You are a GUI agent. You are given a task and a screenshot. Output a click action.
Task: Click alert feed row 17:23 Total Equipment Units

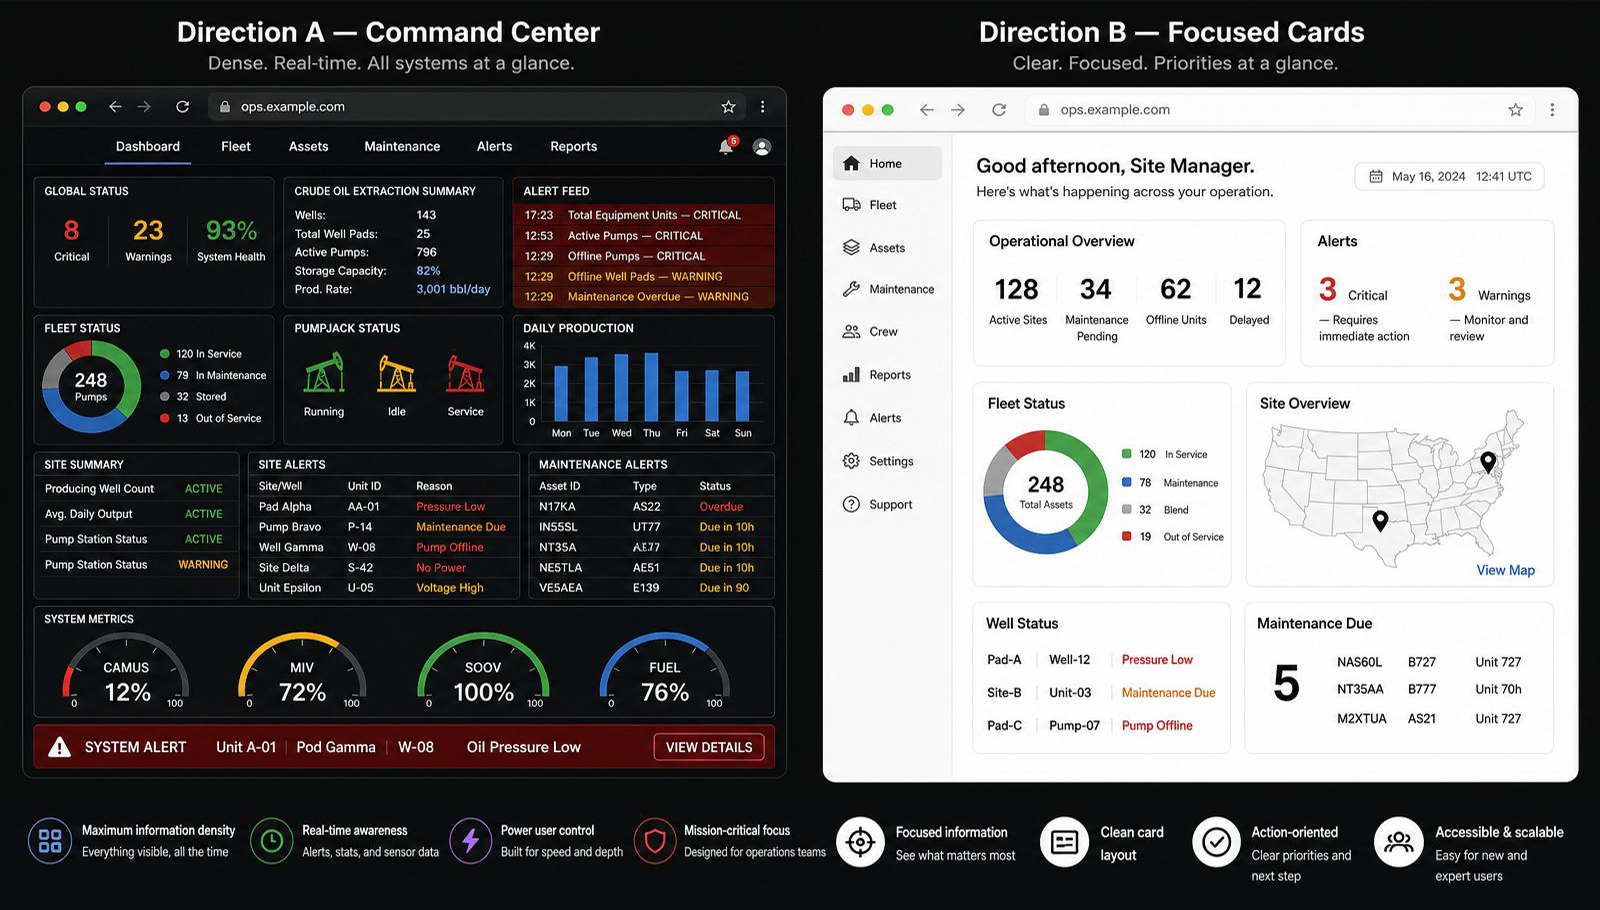pyautogui.click(x=644, y=215)
